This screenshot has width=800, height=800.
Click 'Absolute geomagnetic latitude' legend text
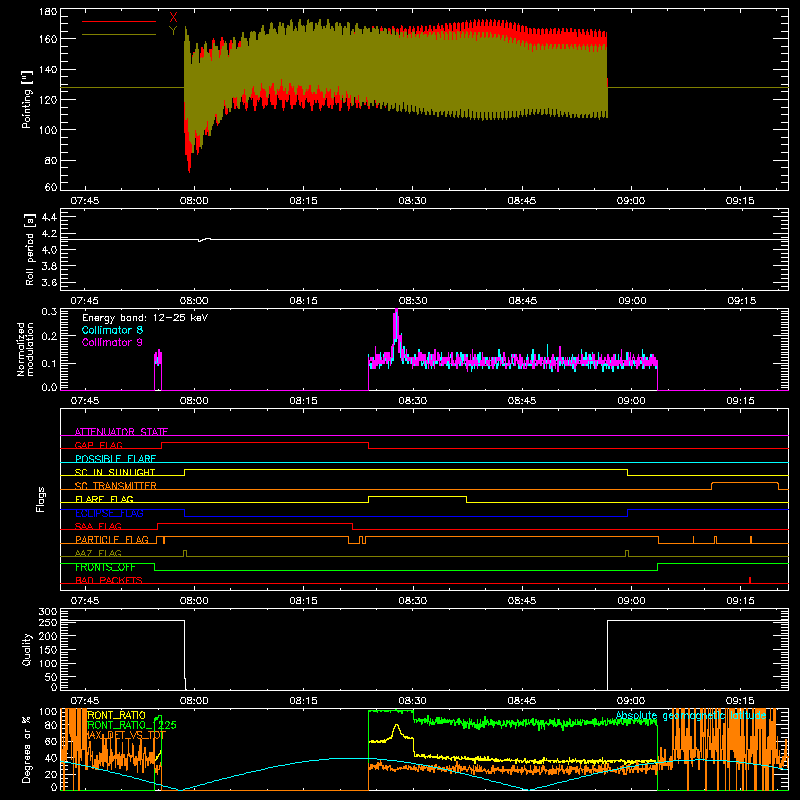click(691, 716)
